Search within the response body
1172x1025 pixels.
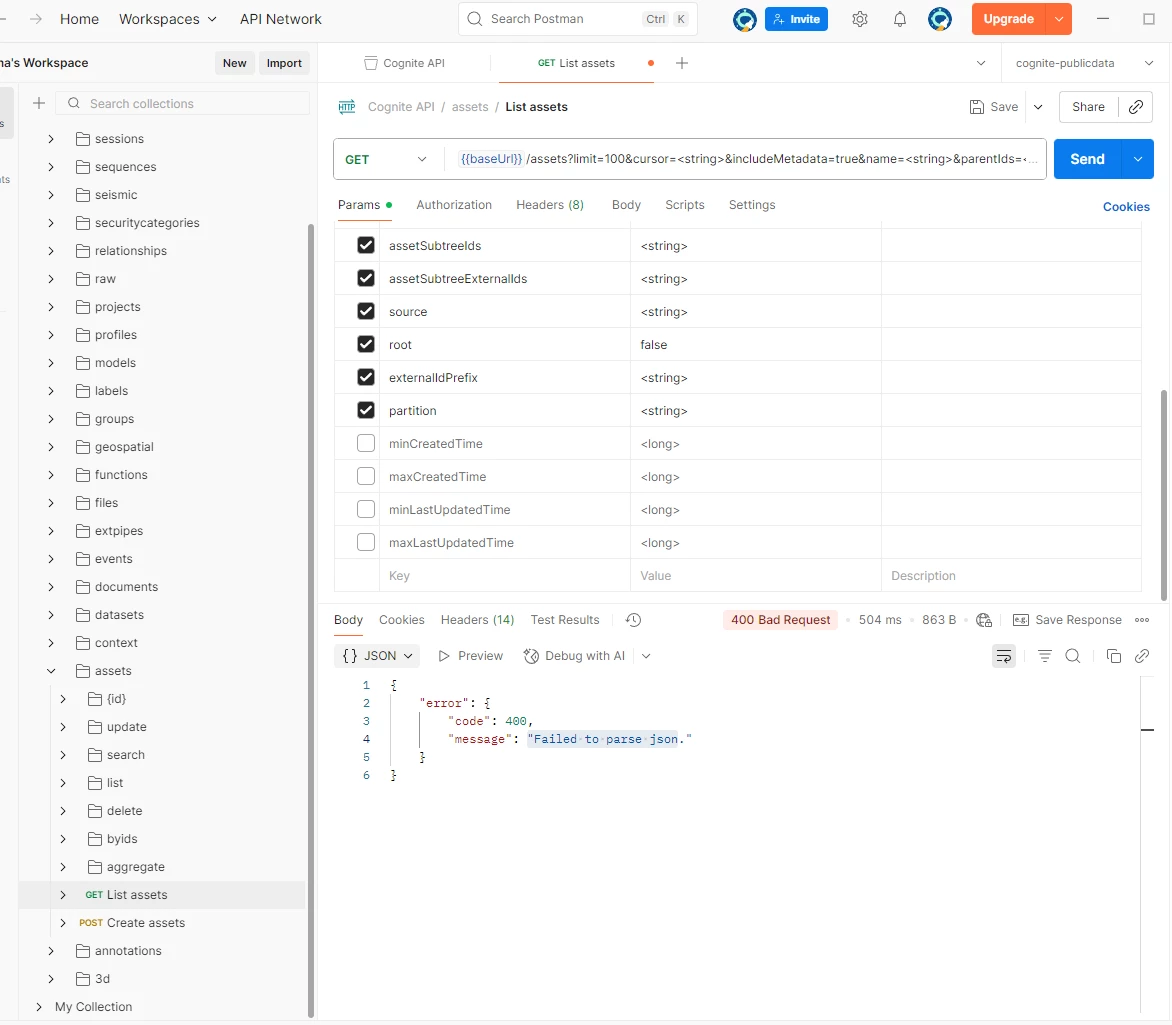[1073, 656]
